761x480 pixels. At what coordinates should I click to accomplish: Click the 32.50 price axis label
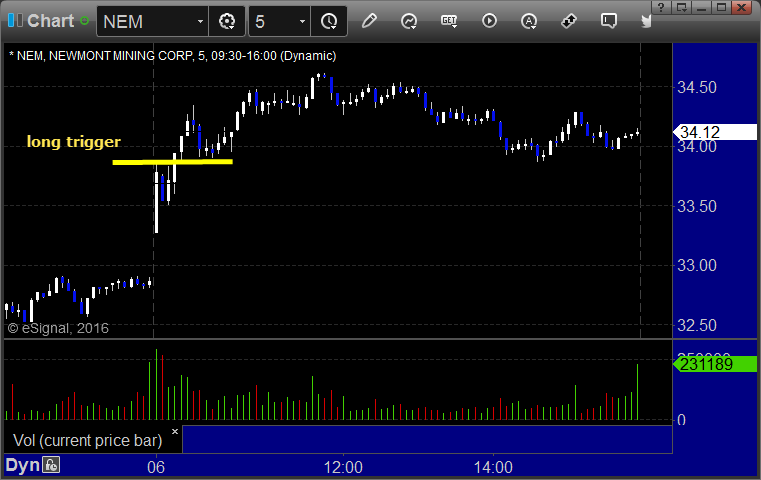pyautogui.click(x=696, y=325)
